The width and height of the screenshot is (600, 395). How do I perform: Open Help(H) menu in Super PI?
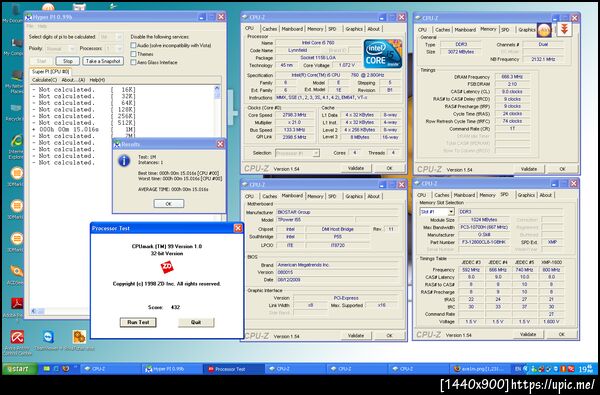97,80
